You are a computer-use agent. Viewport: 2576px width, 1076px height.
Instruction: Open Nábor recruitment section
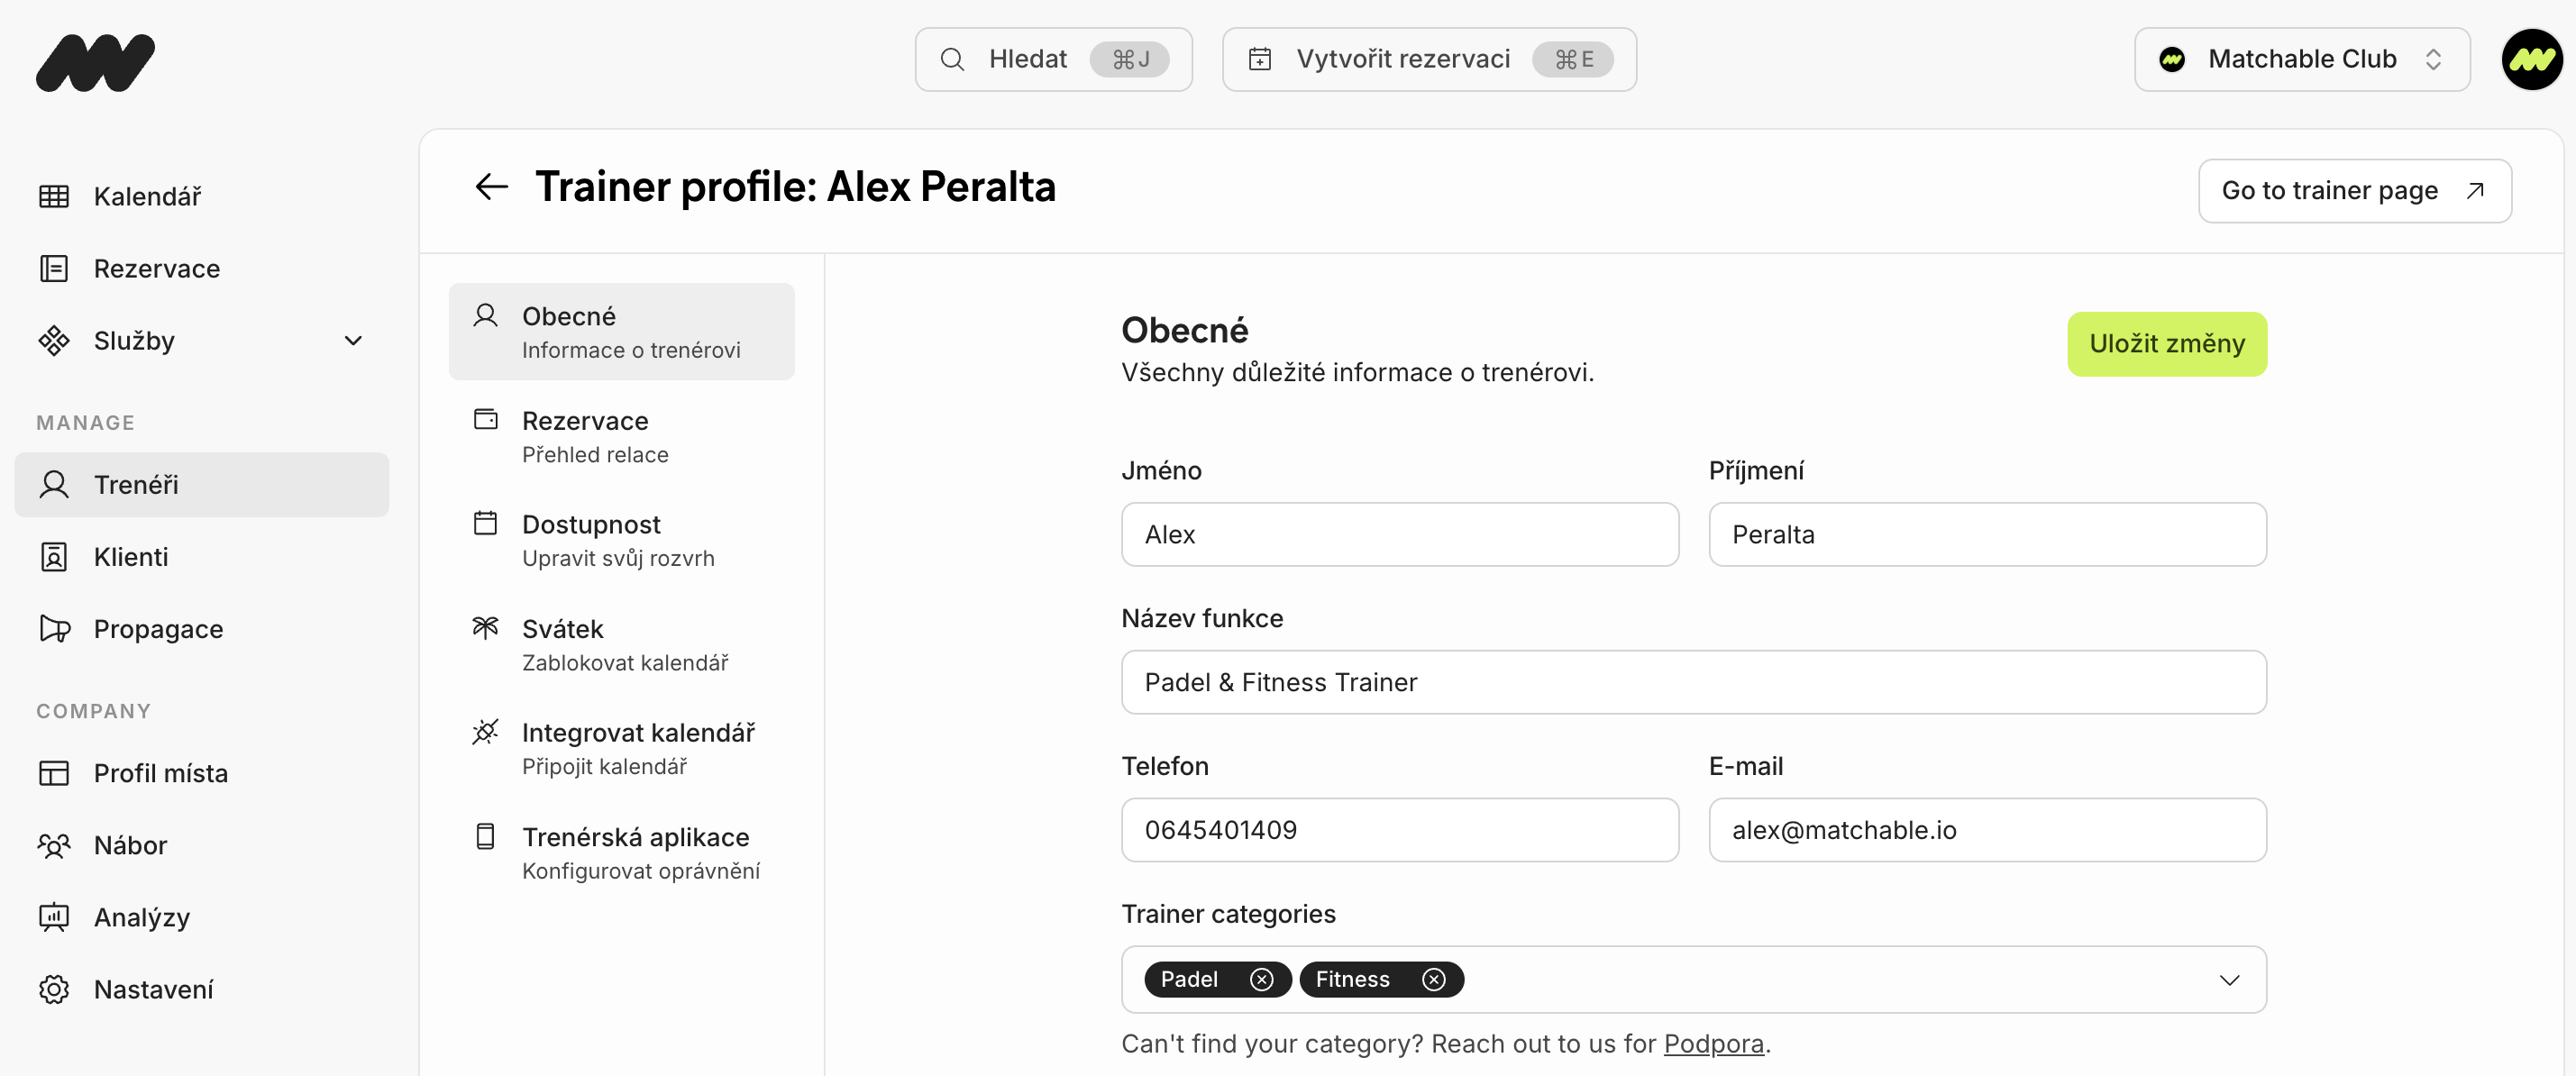[130, 845]
